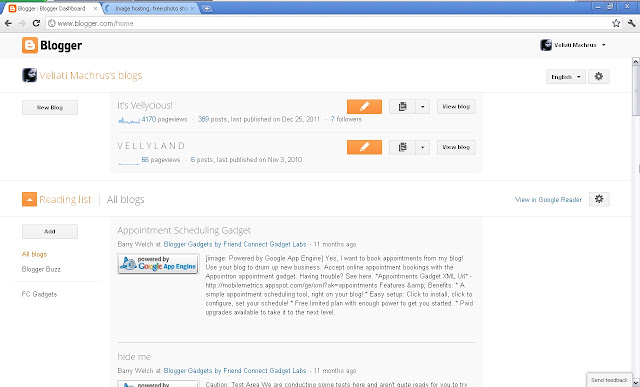Click the Veliati Machrus profile avatar in header
This screenshot has width=640, height=387.
coord(546,45)
